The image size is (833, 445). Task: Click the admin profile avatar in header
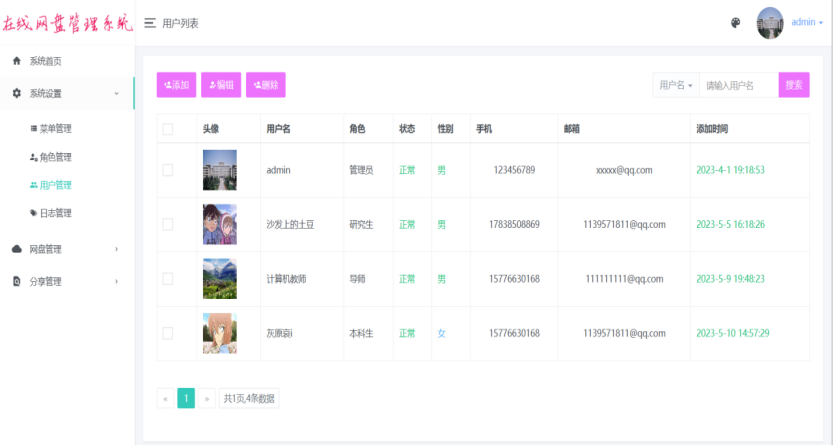[x=770, y=23]
